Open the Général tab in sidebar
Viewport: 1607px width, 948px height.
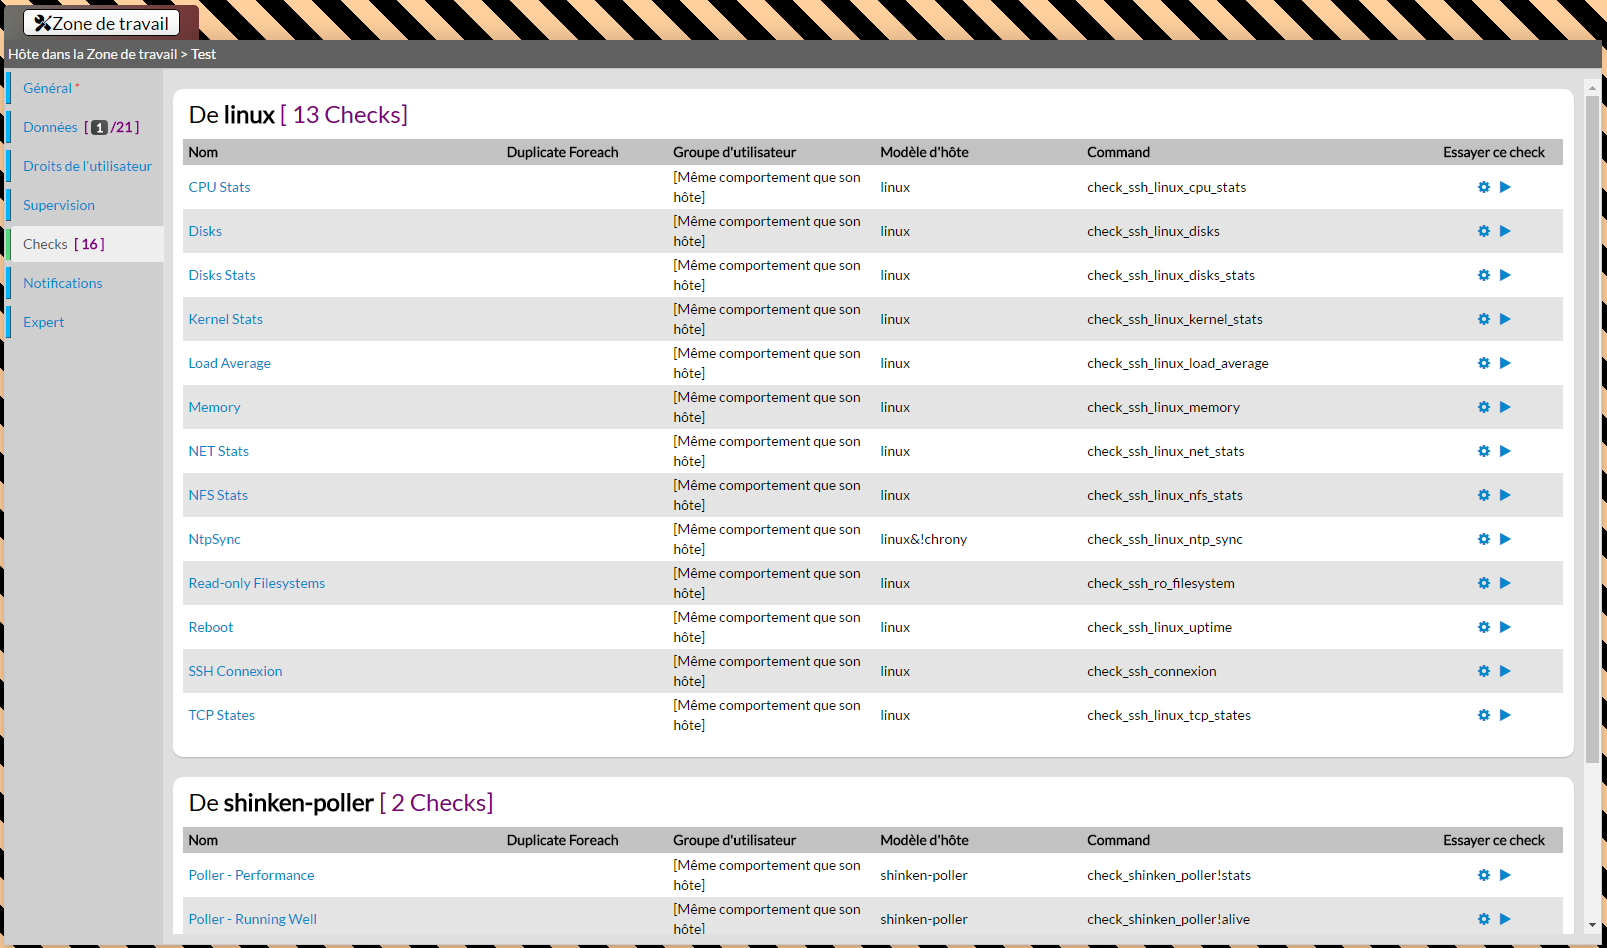pyautogui.click(x=48, y=88)
